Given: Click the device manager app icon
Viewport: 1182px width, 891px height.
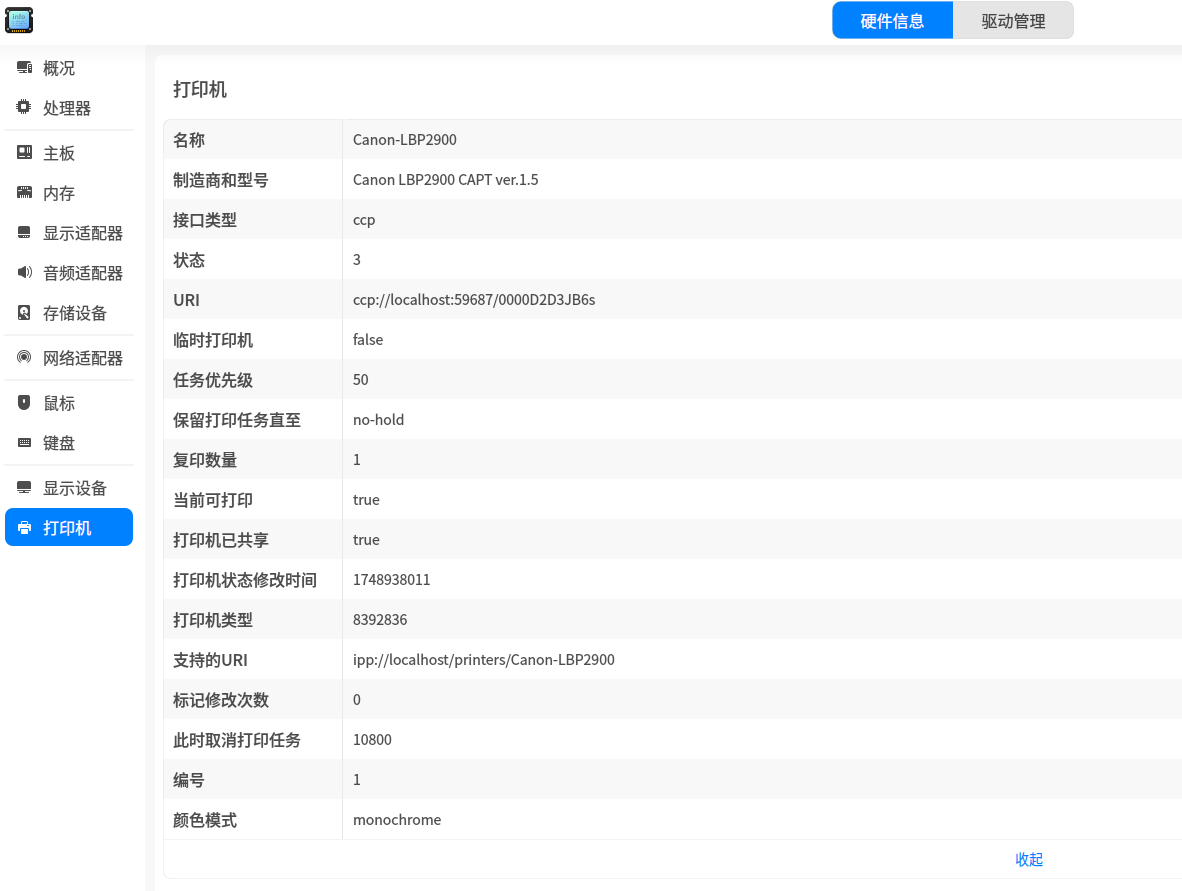Looking at the screenshot, I should coord(19,20).
